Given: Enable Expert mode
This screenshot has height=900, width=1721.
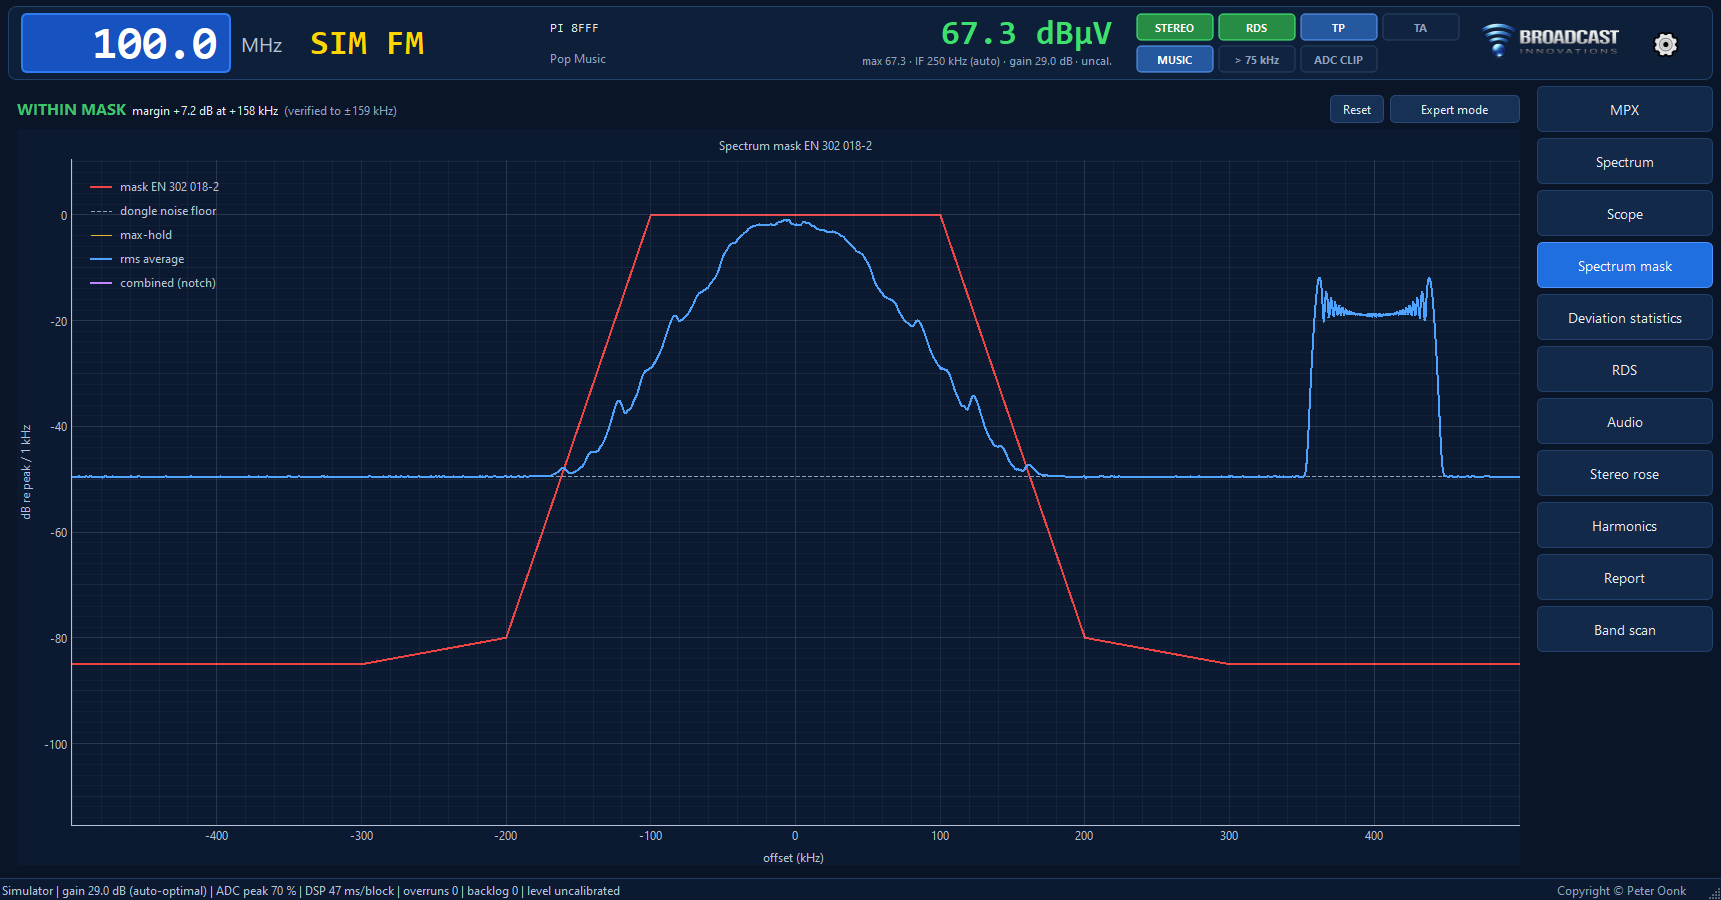Looking at the screenshot, I should pos(1454,110).
